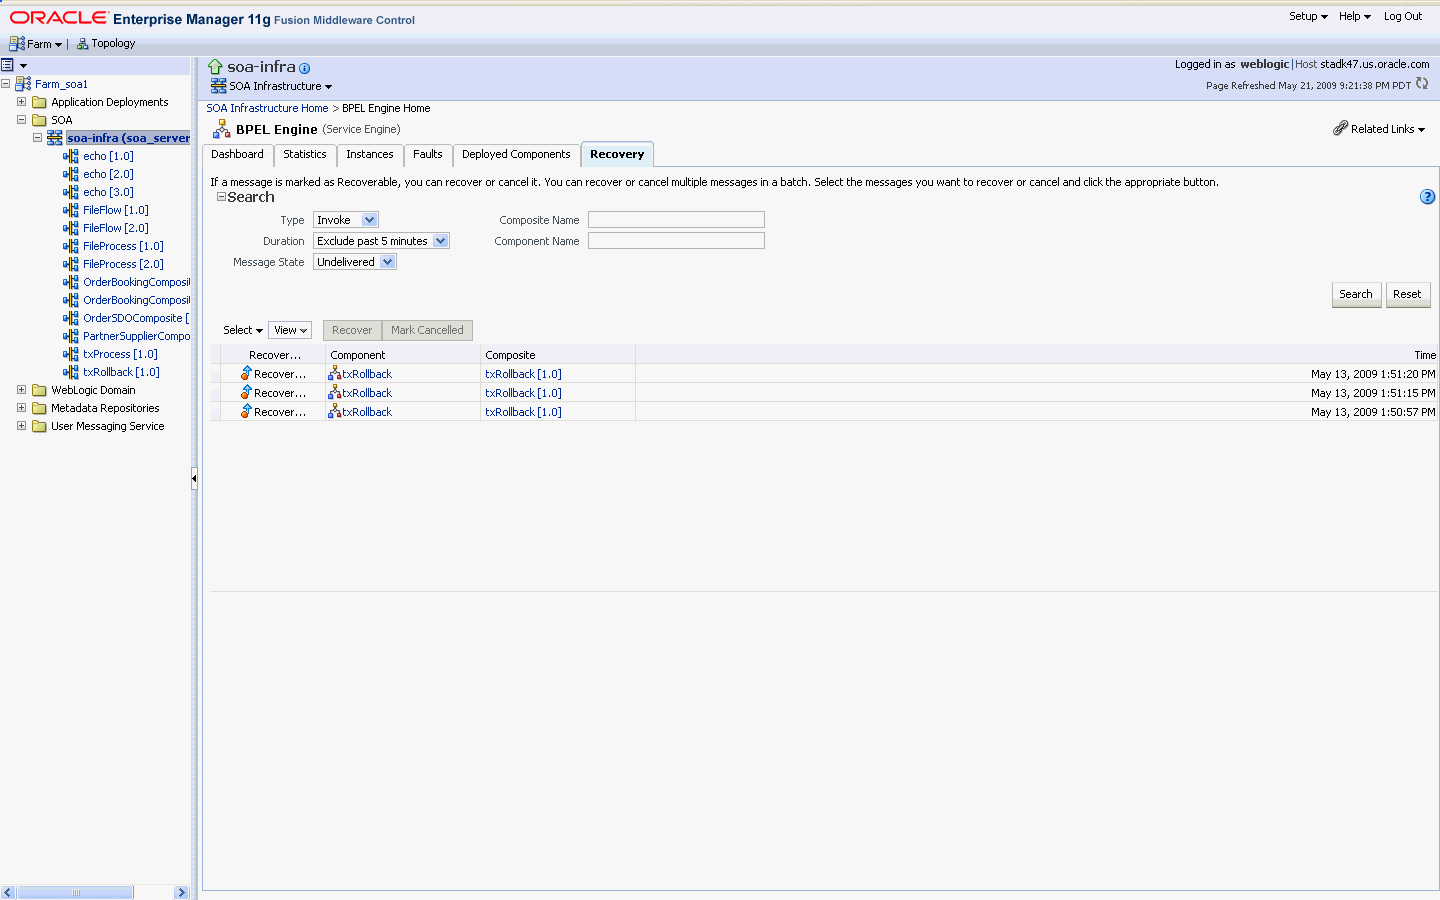Click inside the Composite Name input field
Image resolution: width=1440 pixels, height=900 pixels.
coord(676,219)
